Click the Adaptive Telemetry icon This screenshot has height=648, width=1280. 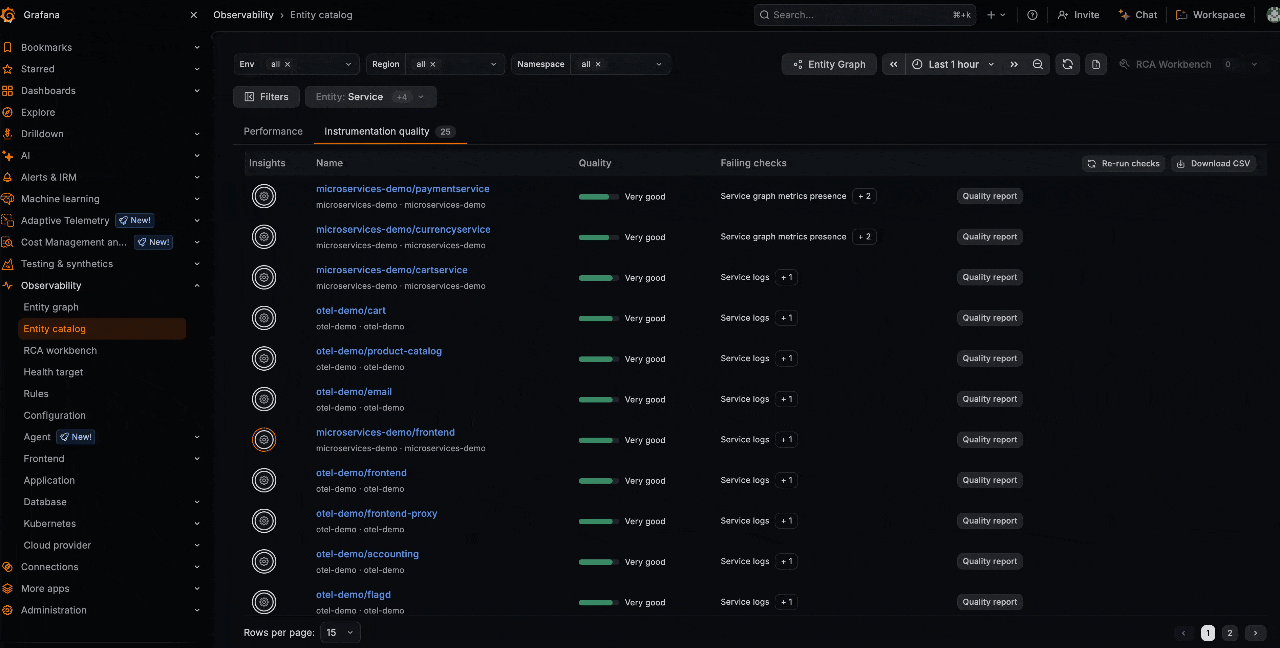[8, 220]
